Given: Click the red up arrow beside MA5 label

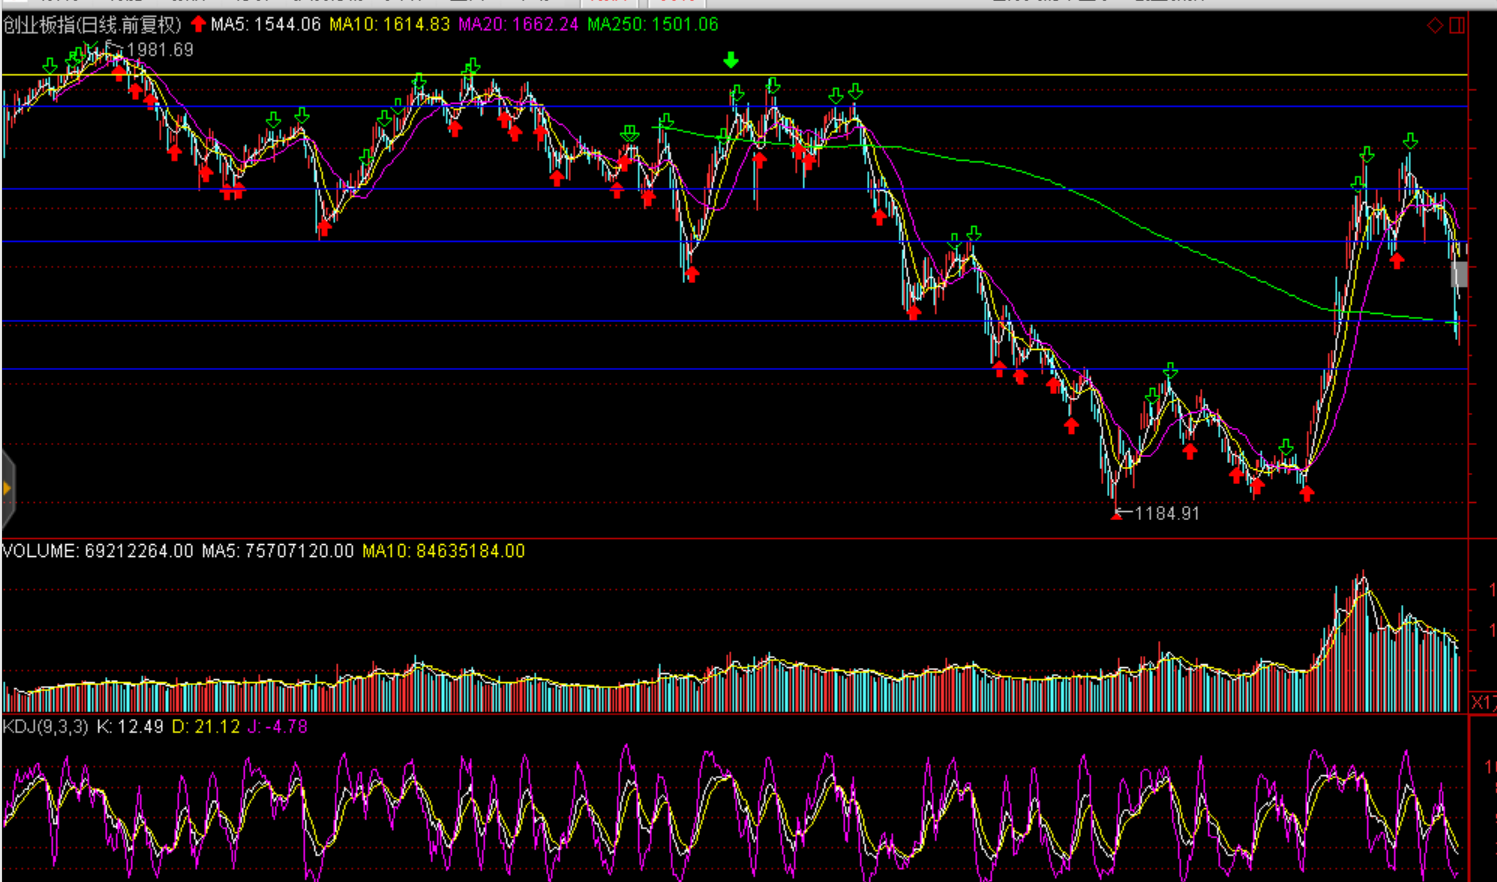Looking at the screenshot, I should [198, 24].
